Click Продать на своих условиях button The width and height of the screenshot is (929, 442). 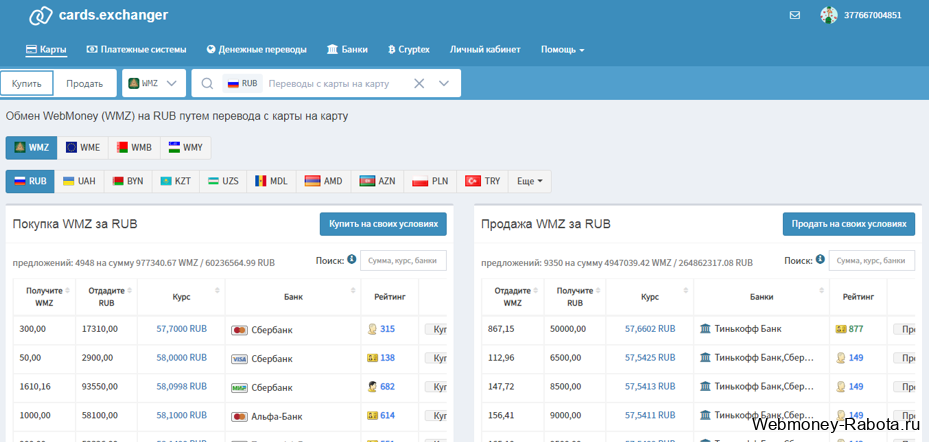[x=848, y=225]
